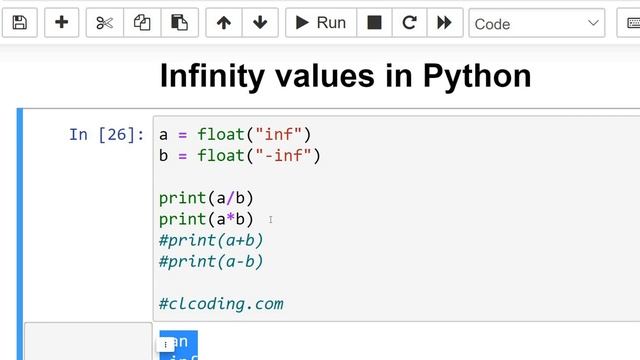Place cursor on the a = float("inf") line

(x=235, y=134)
